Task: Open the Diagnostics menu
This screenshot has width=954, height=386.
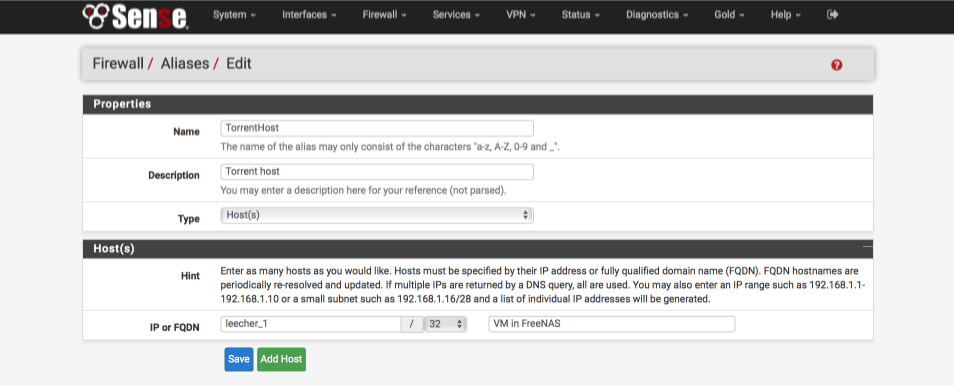Action: pyautogui.click(x=657, y=15)
